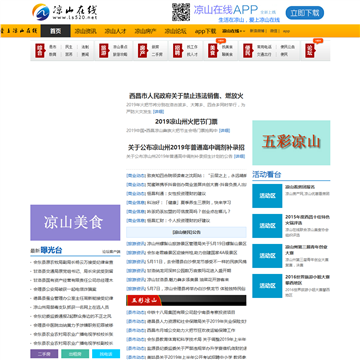This screenshot has height=360, width=360.
Task: Open the 凉山人才 nav item
Action: click(115, 31)
